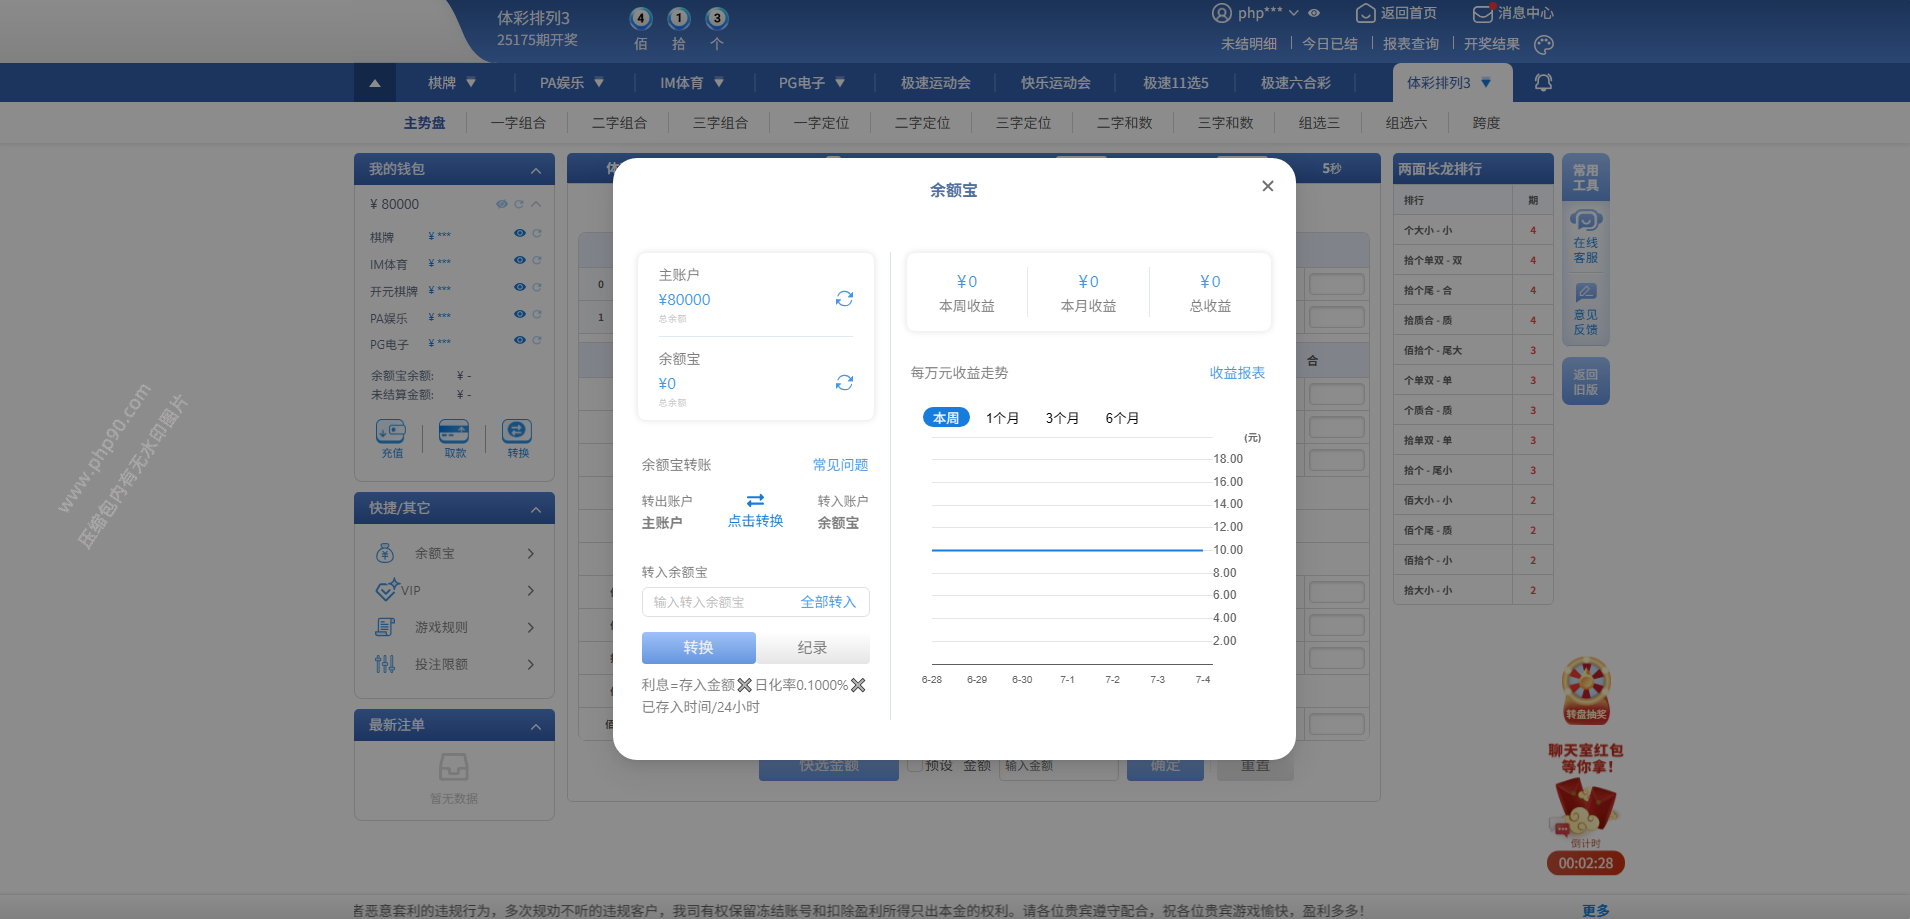
Task: Show the PA娱乐 wallet balance
Action: click(x=520, y=314)
